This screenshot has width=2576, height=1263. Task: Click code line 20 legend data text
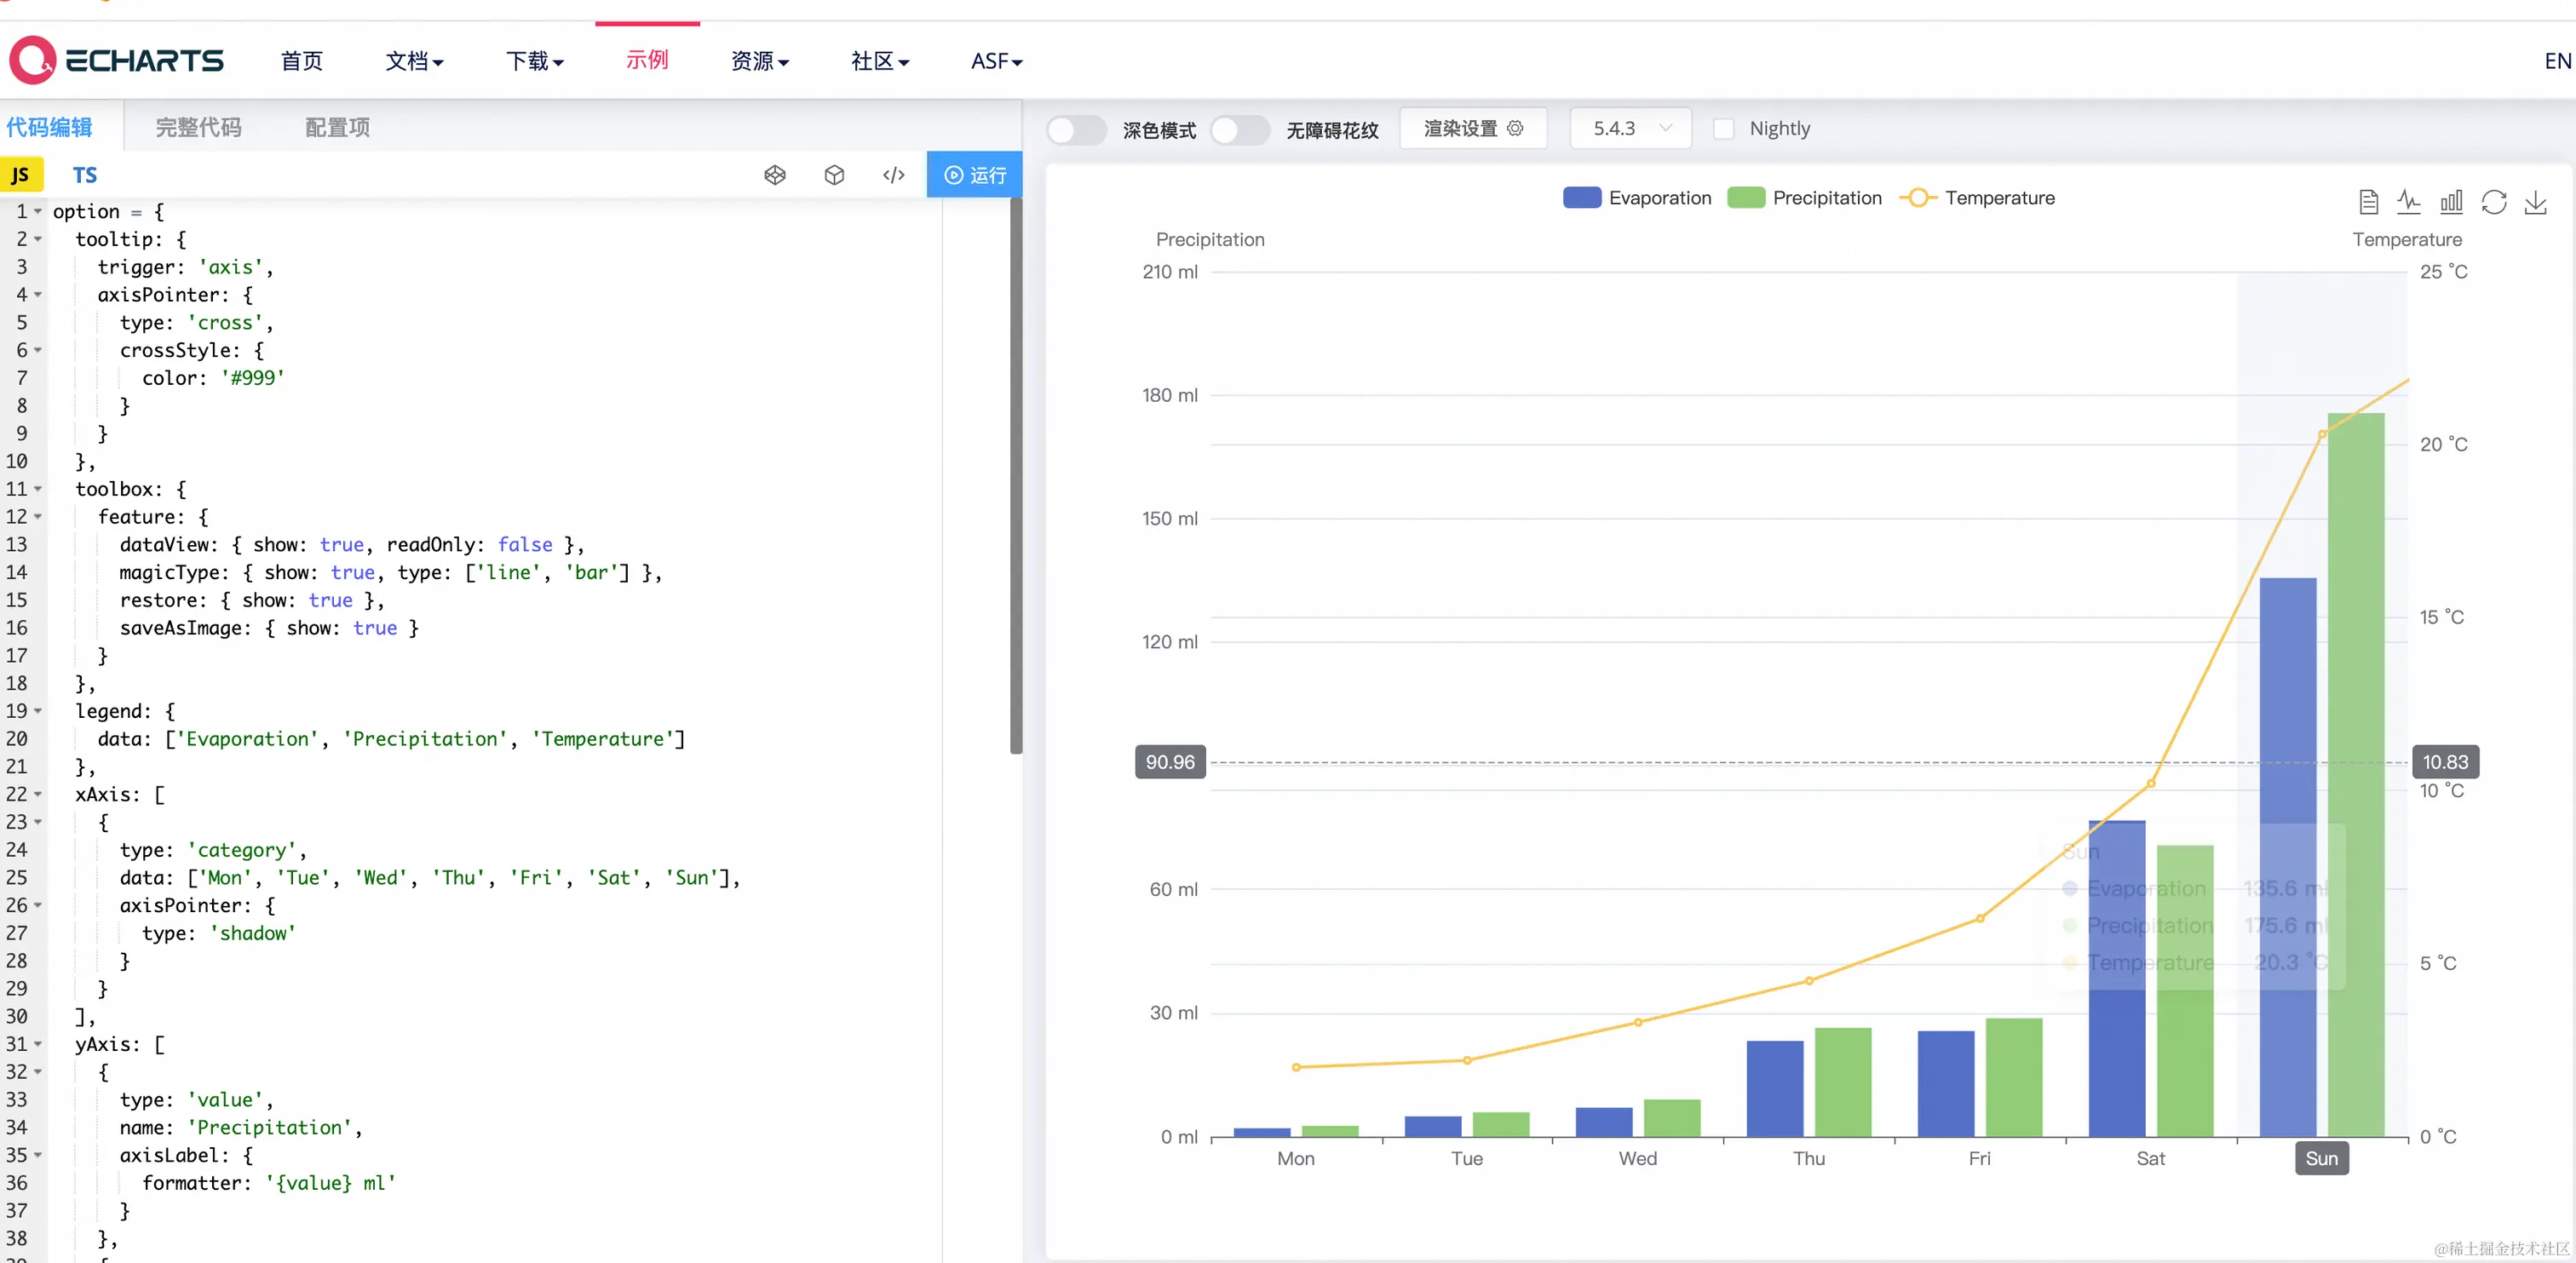point(391,739)
